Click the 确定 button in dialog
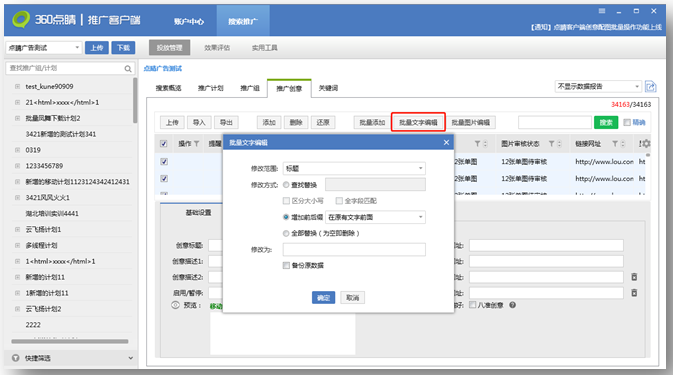Image resolution: width=673 pixels, height=375 pixels. (x=323, y=298)
